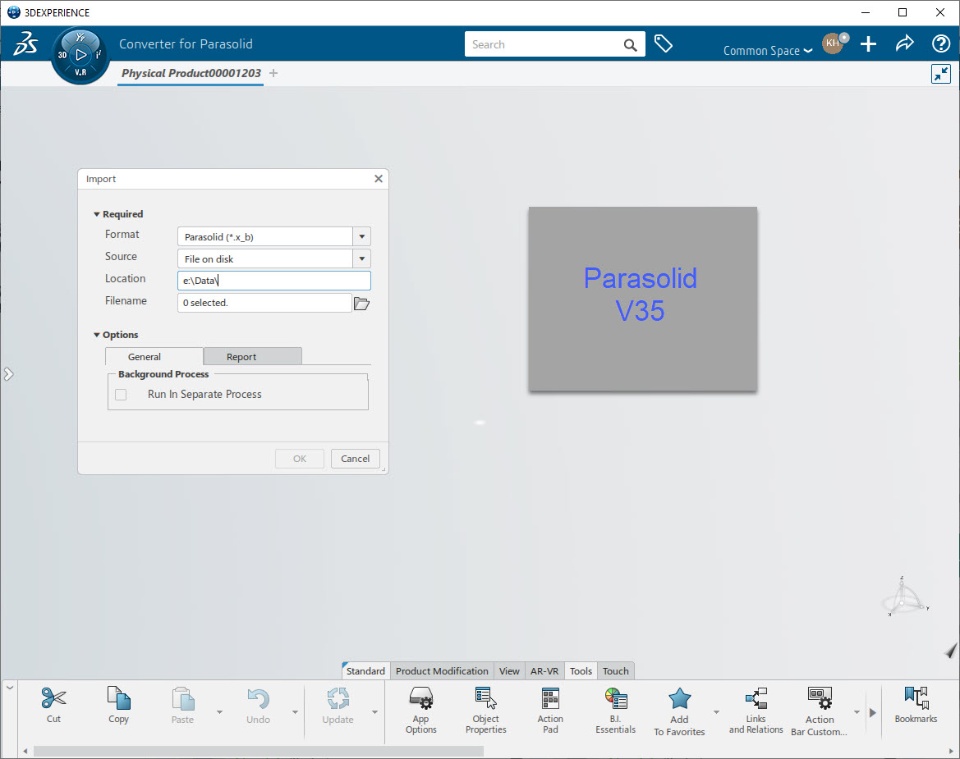This screenshot has width=960, height=759.
Task: Open the AR-VR toolbar tab
Action: [544, 671]
